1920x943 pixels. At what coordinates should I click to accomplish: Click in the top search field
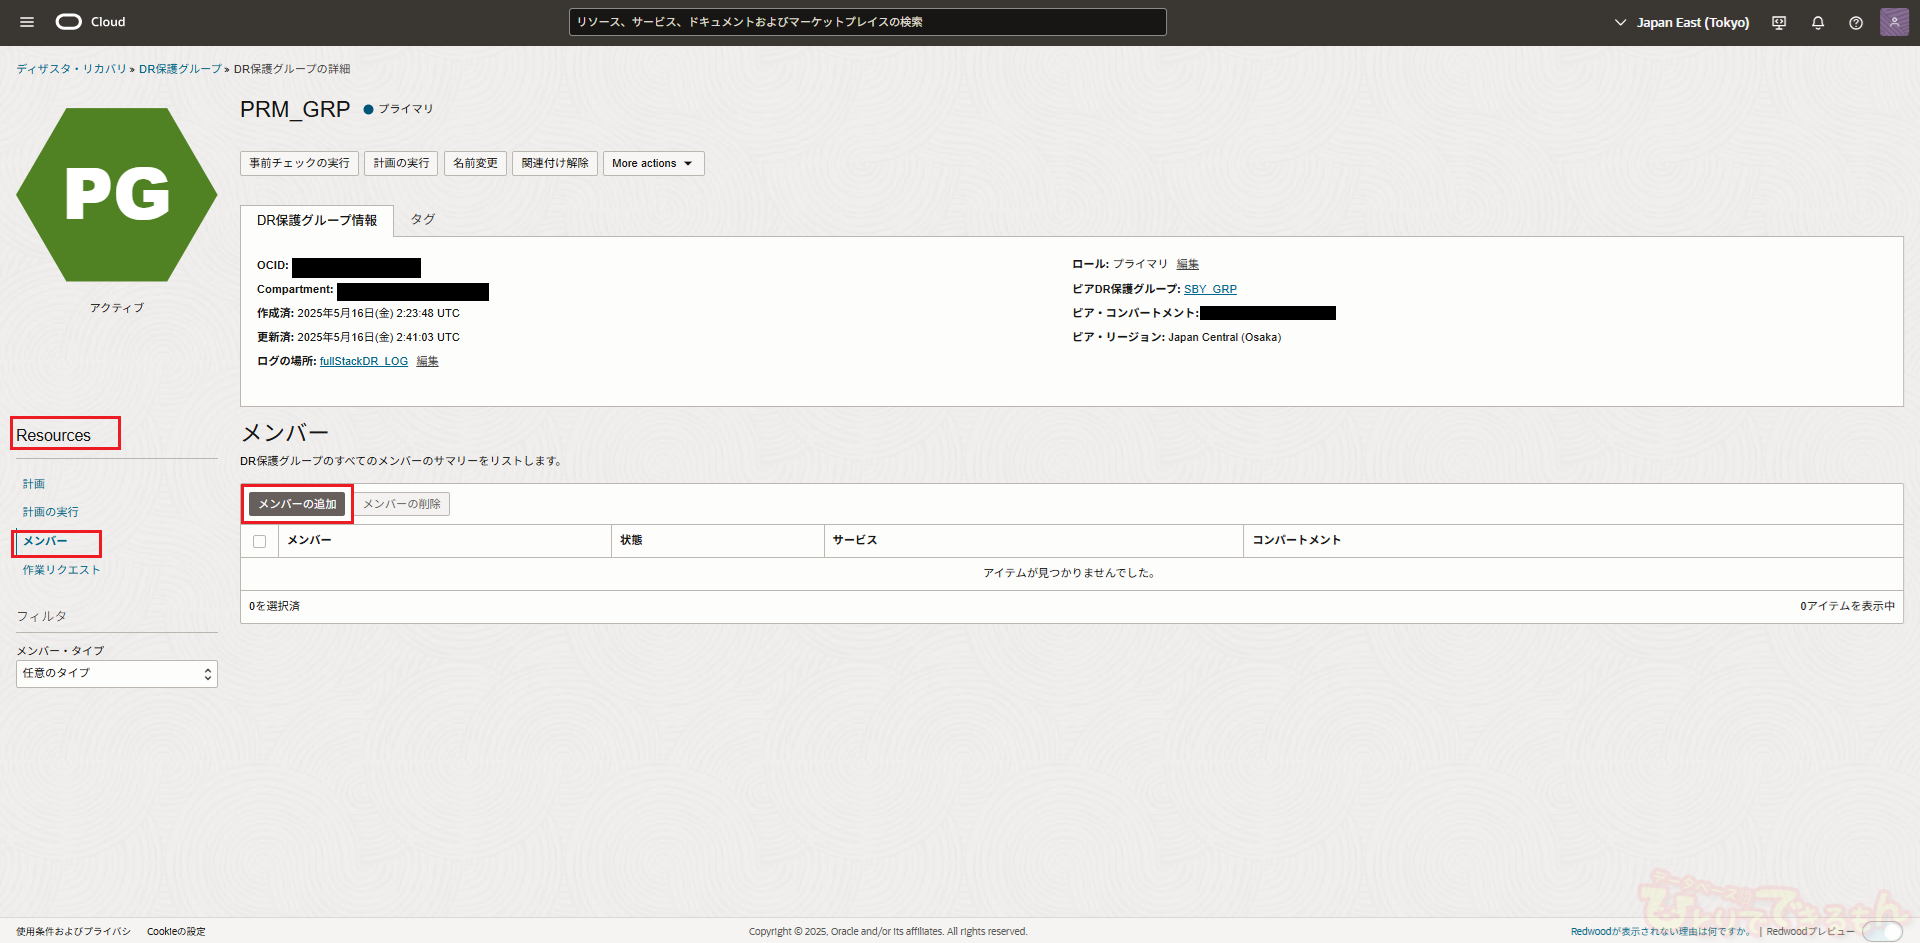tap(867, 22)
